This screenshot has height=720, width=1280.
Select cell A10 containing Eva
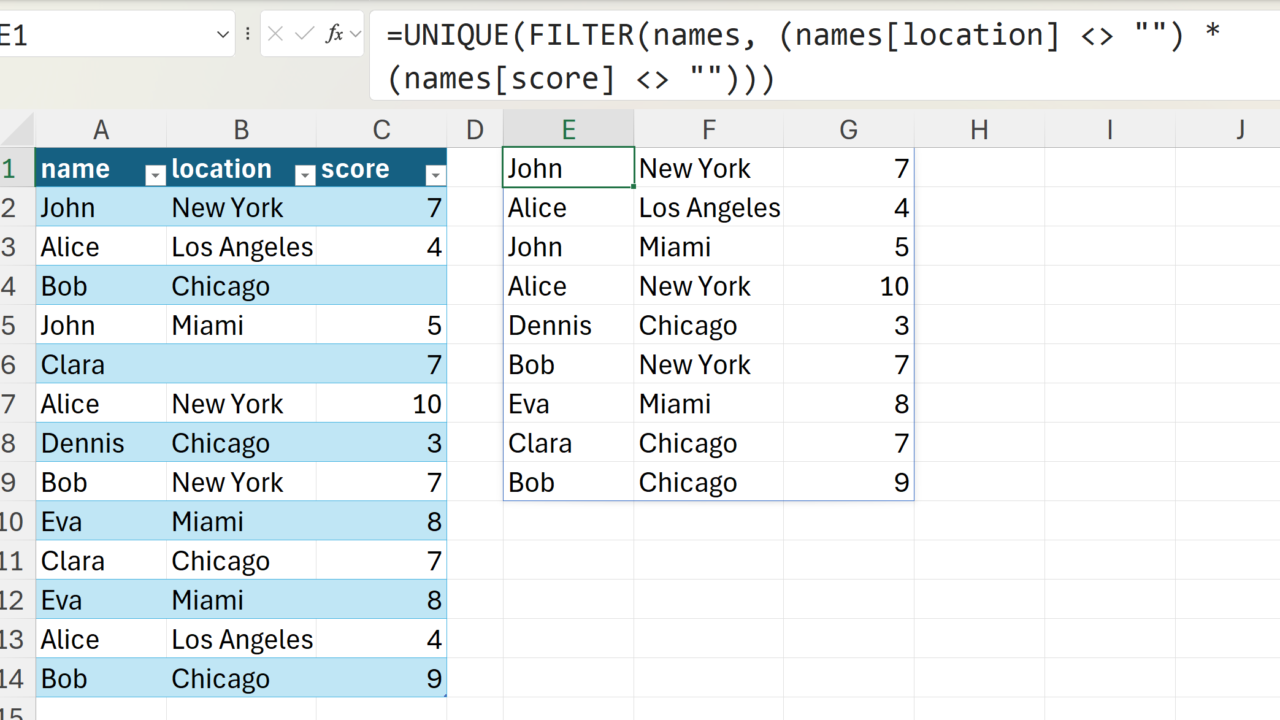point(101,521)
